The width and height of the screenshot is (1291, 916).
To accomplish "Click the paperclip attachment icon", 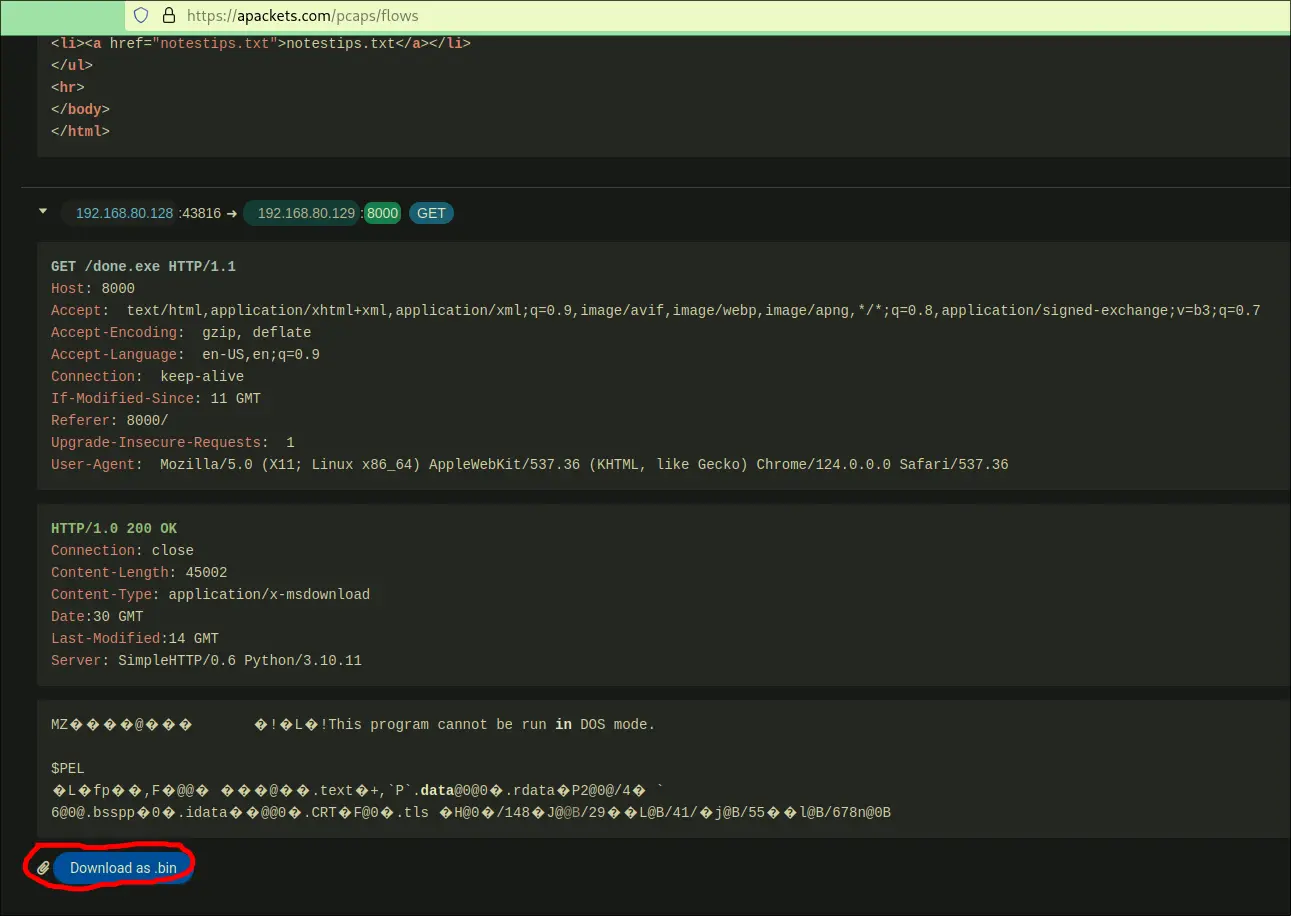I will (x=43, y=868).
